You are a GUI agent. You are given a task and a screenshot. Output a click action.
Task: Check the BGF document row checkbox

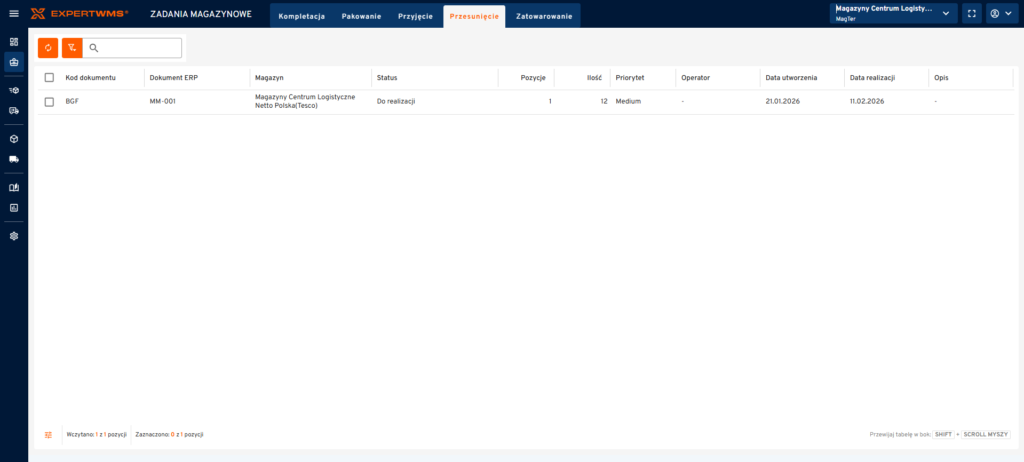pos(49,102)
